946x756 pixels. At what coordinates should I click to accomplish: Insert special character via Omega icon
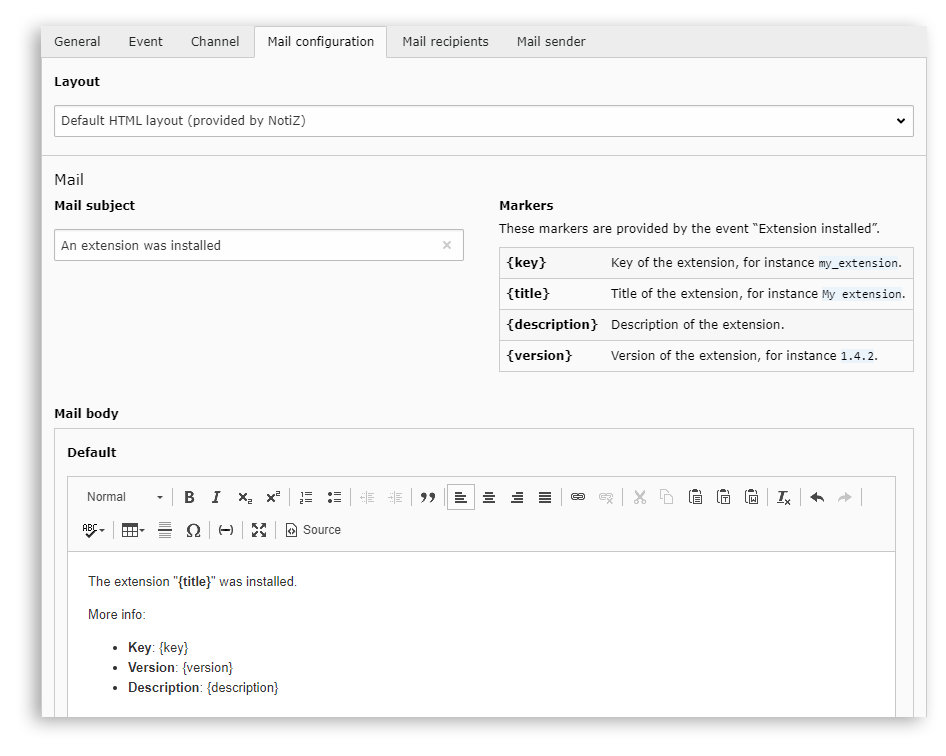[x=193, y=530]
